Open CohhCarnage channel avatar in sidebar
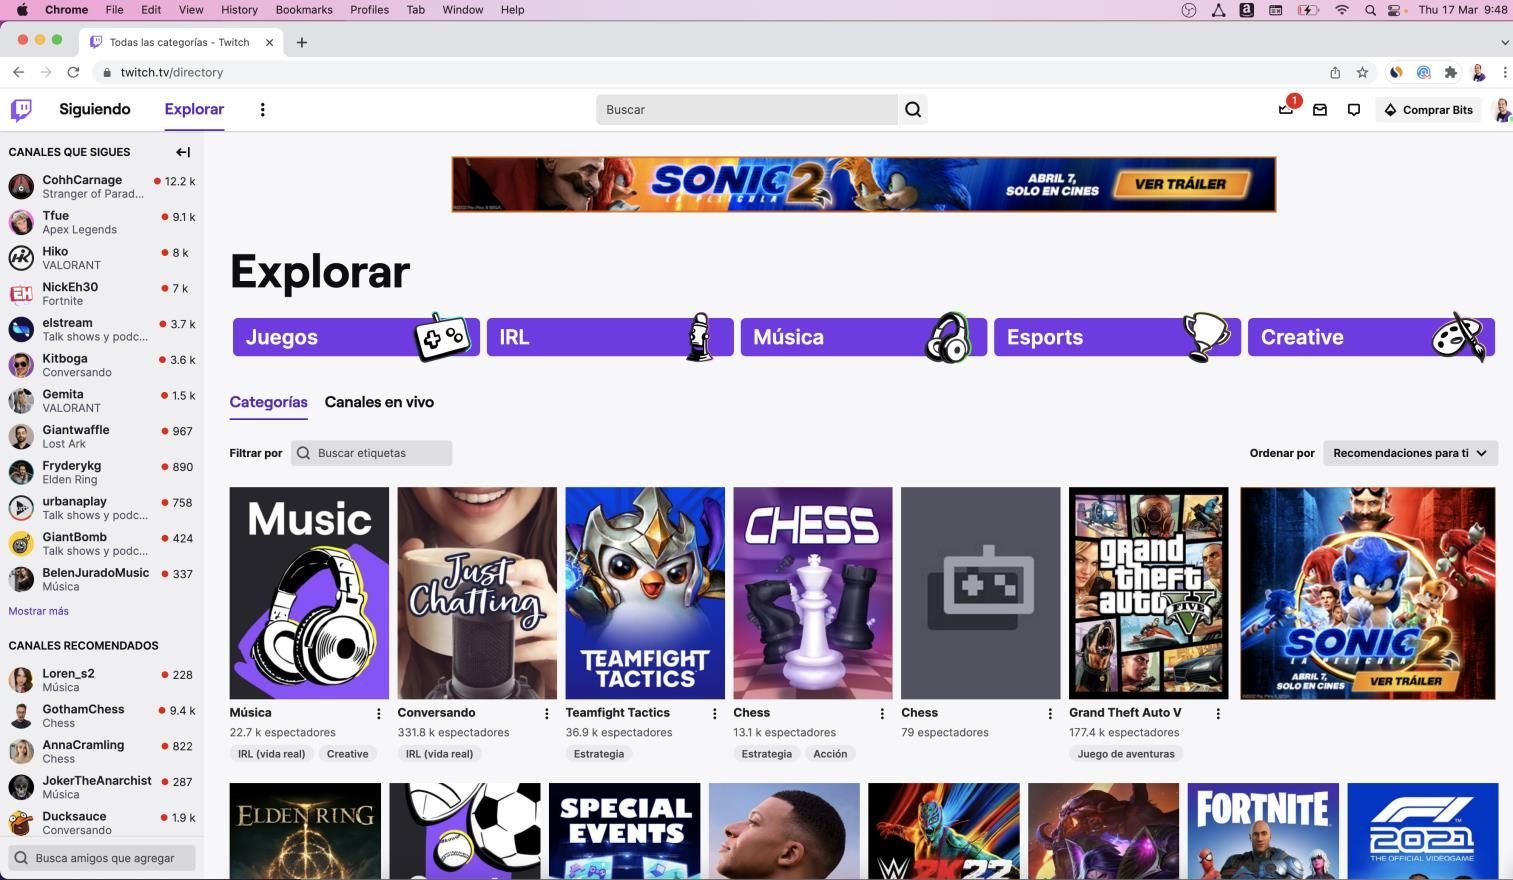Screen dimensions: 1513x880 coord(21,186)
